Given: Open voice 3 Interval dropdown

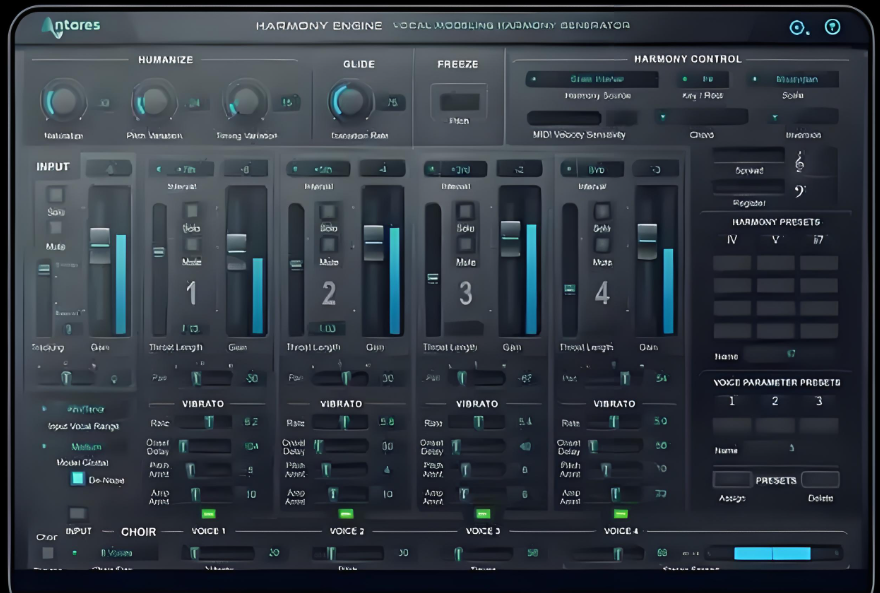Looking at the screenshot, I should tap(455, 169).
